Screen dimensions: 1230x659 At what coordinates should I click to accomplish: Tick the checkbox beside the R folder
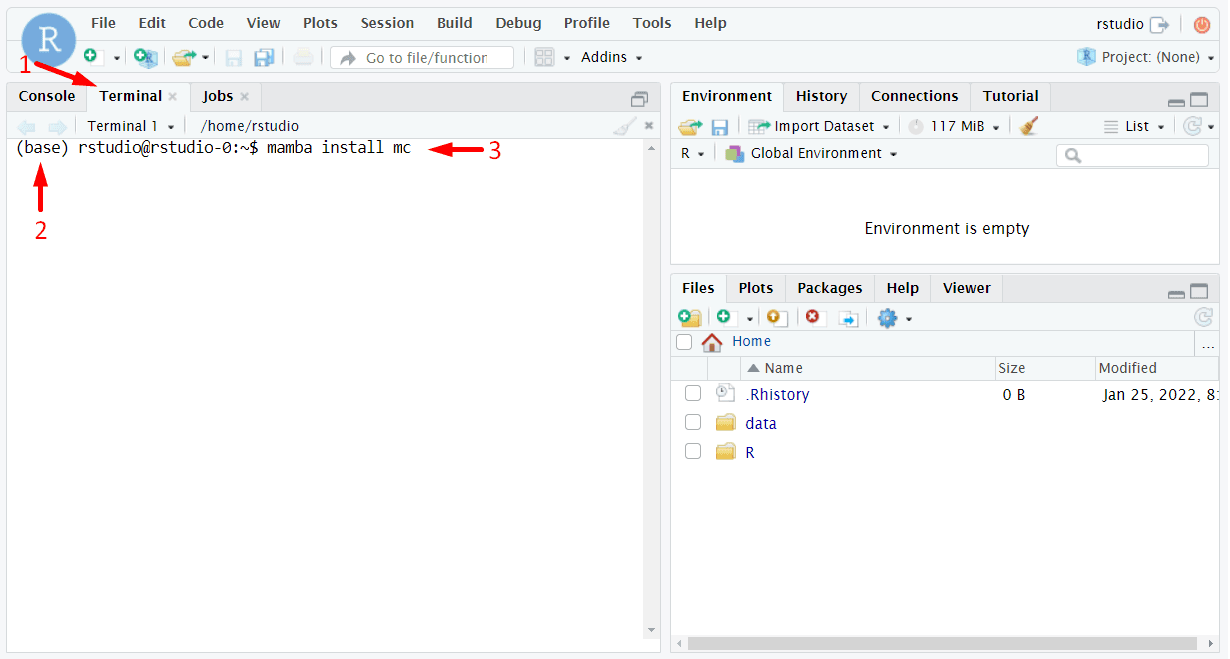point(693,452)
